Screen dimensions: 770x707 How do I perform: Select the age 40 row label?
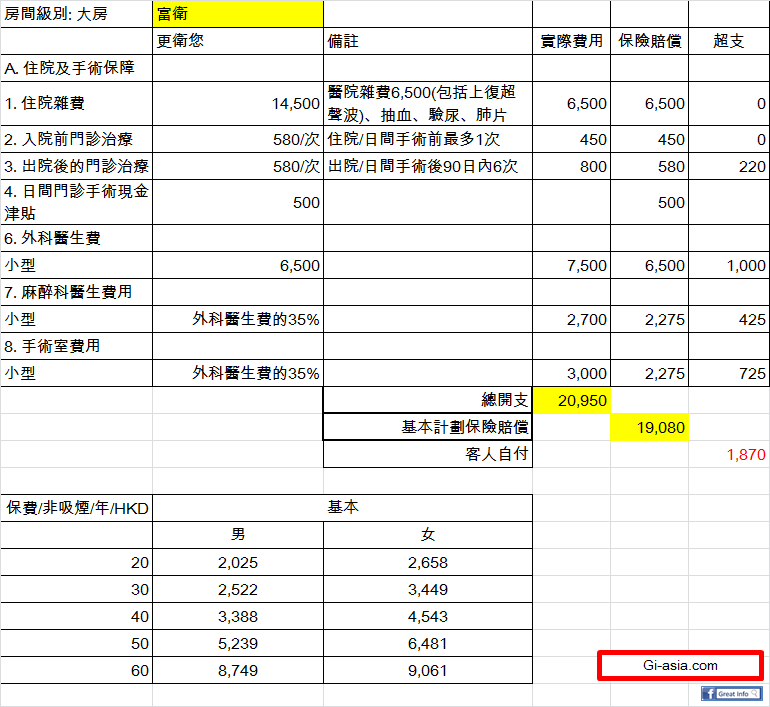pyautogui.click(x=77, y=616)
